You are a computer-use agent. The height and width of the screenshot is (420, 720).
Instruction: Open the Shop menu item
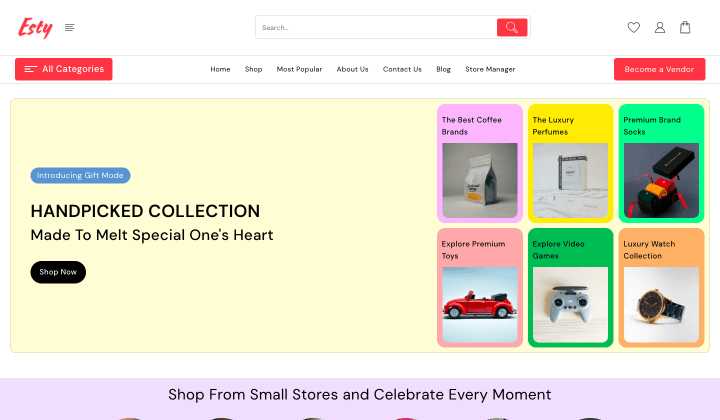click(253, 69)
